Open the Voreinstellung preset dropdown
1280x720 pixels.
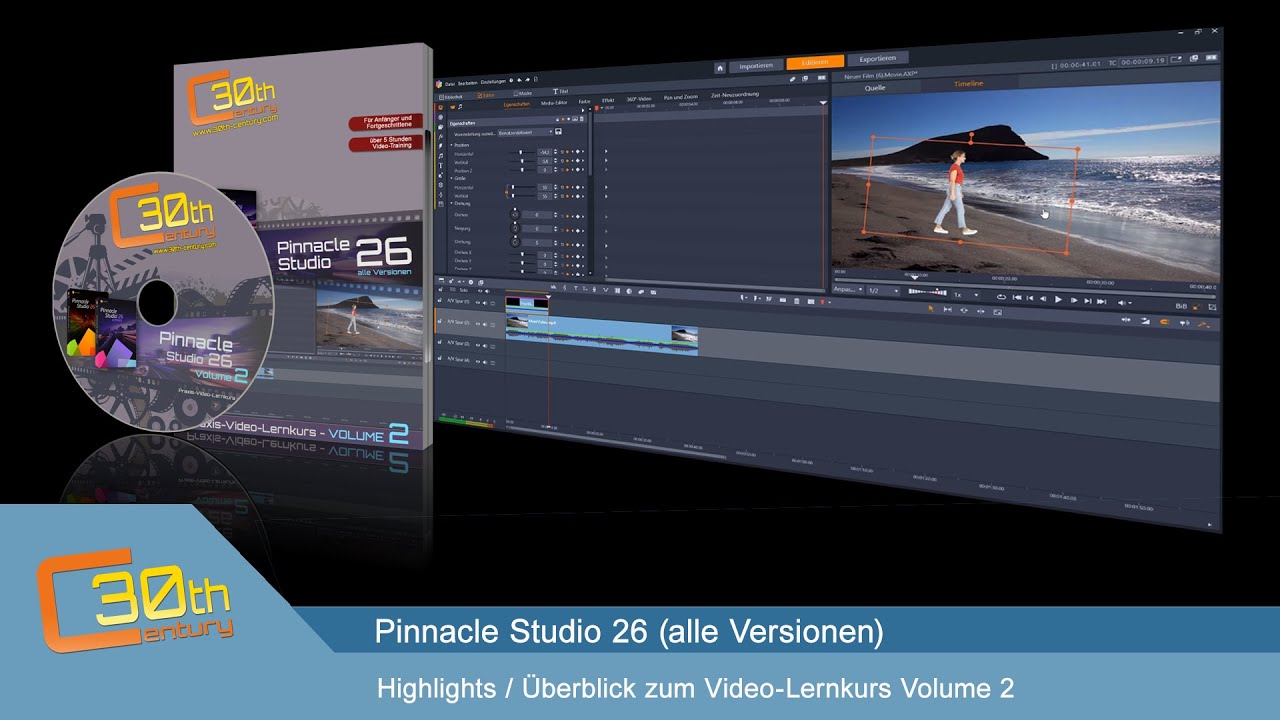click(x=526, y=132)
